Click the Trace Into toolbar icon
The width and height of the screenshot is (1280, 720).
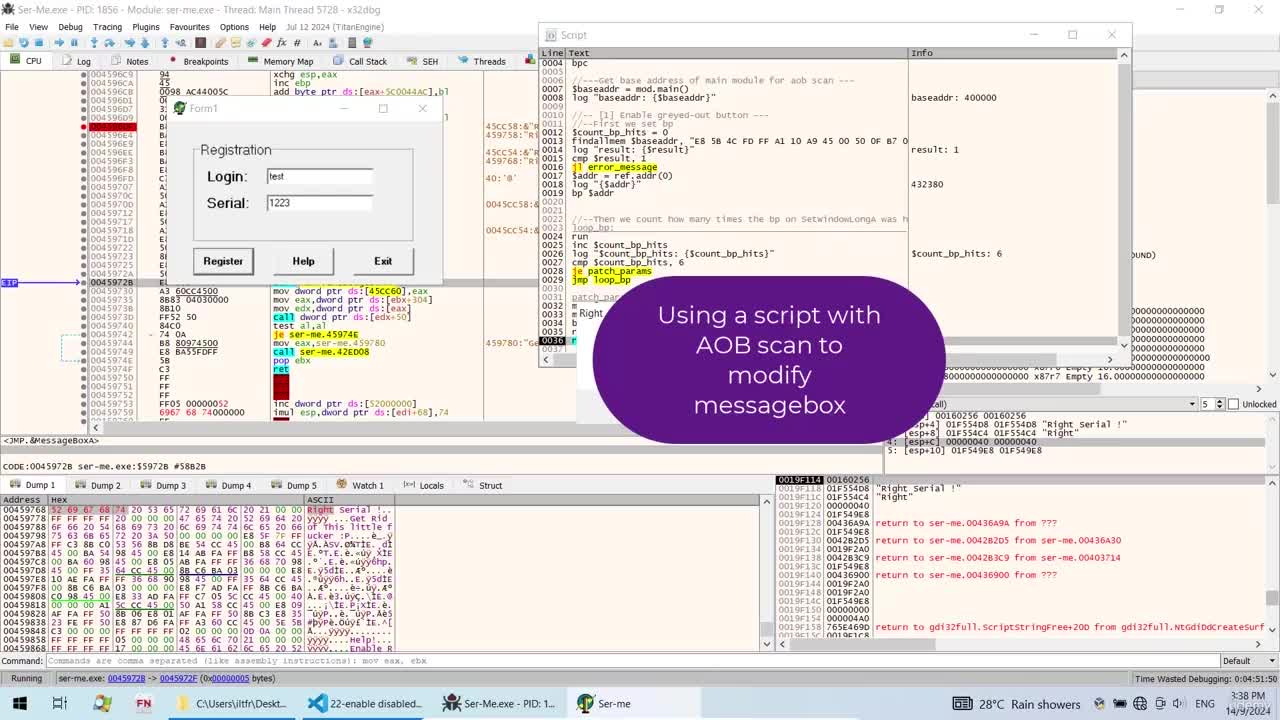(x=130, y=43)
